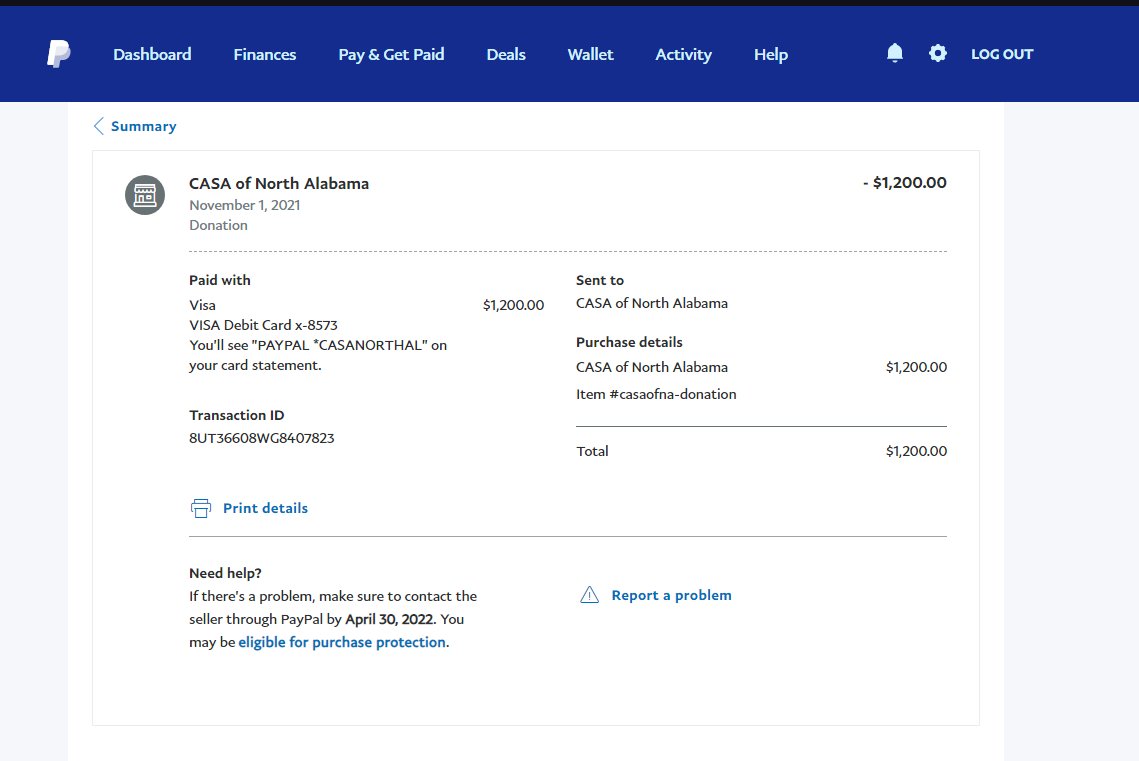The image size is (1139, 761).
Task: Click the printer icon
Action: tap(201, 508)
